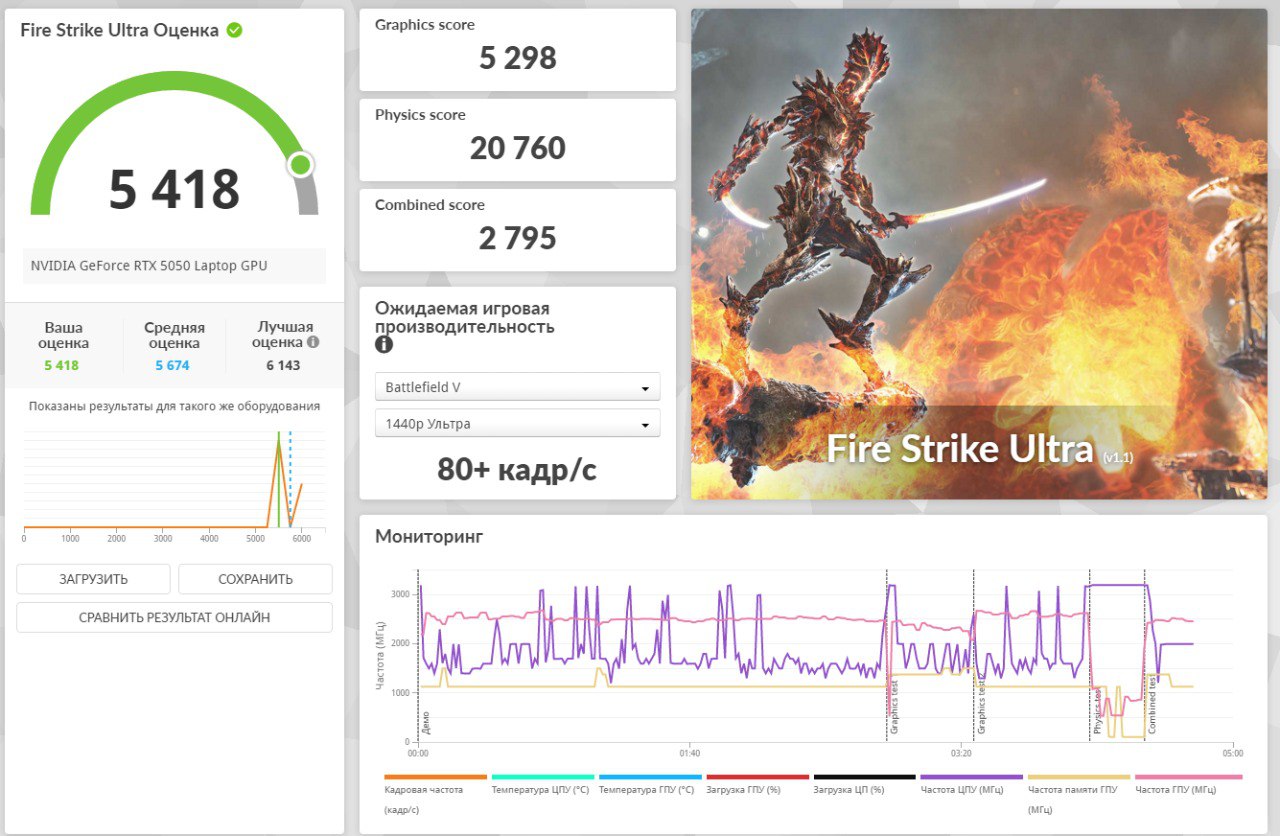The image size is (1280, 836).
Task: Click the Combined score label
Action: click(x=430, y=205)
